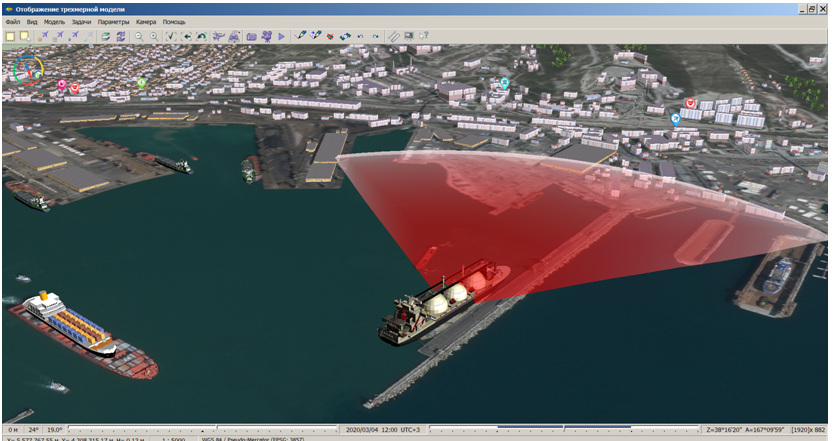This screenshot has height=441, width=834.
Task: Click the ruler measurement tool icon
Action: pyautogui.click(x=394, y=36)
